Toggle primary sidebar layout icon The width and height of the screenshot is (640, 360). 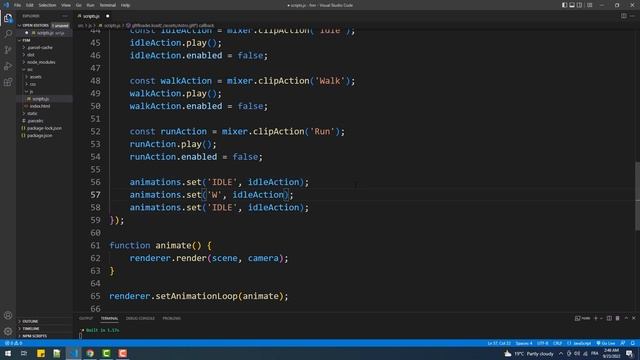pos(564,5)
